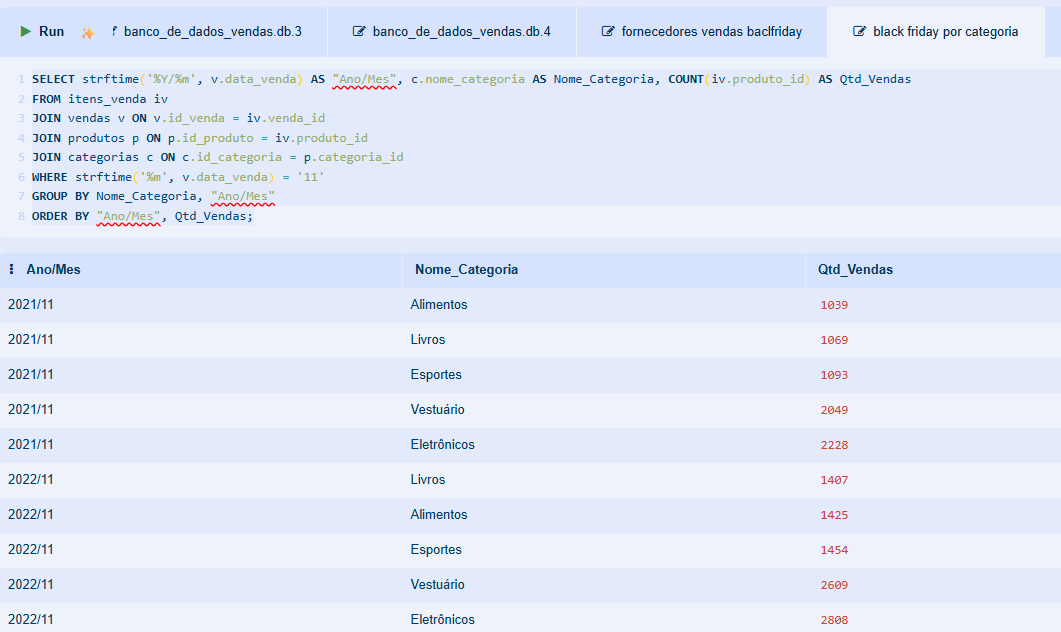Select the value 1407
The height and width of the screenshot is (632, 1061).
click(x=834, y=480)
